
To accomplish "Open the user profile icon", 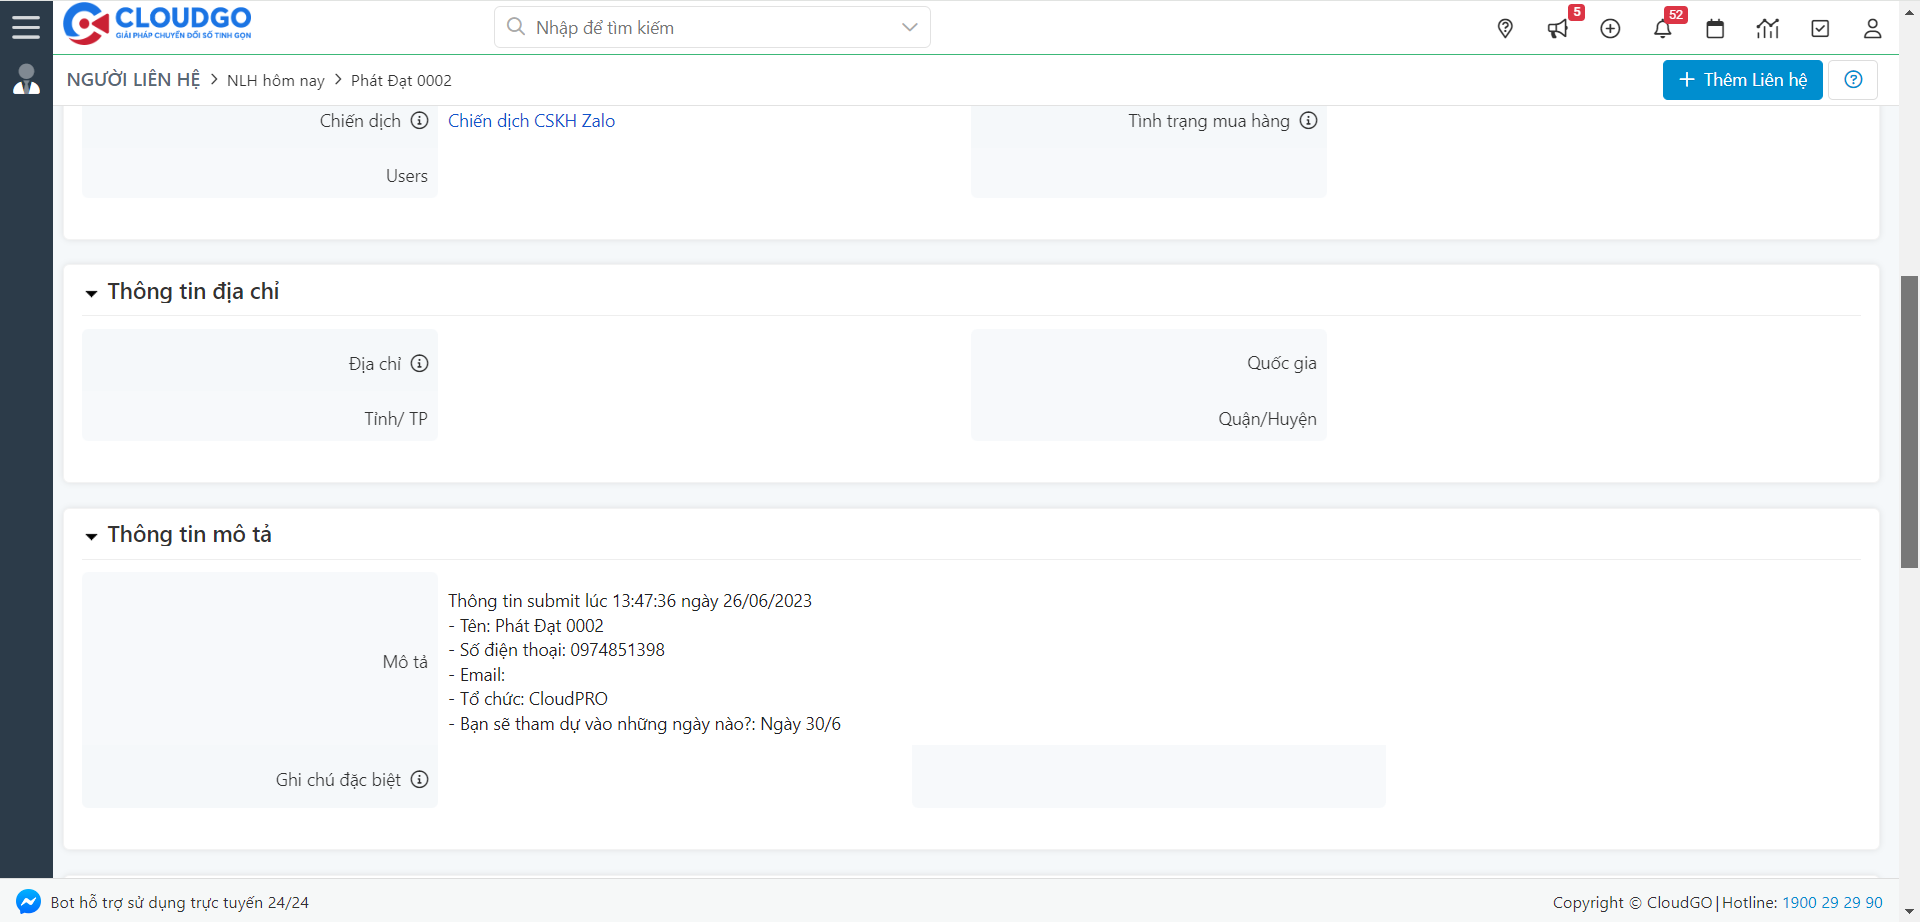I will coord(1872,29).
